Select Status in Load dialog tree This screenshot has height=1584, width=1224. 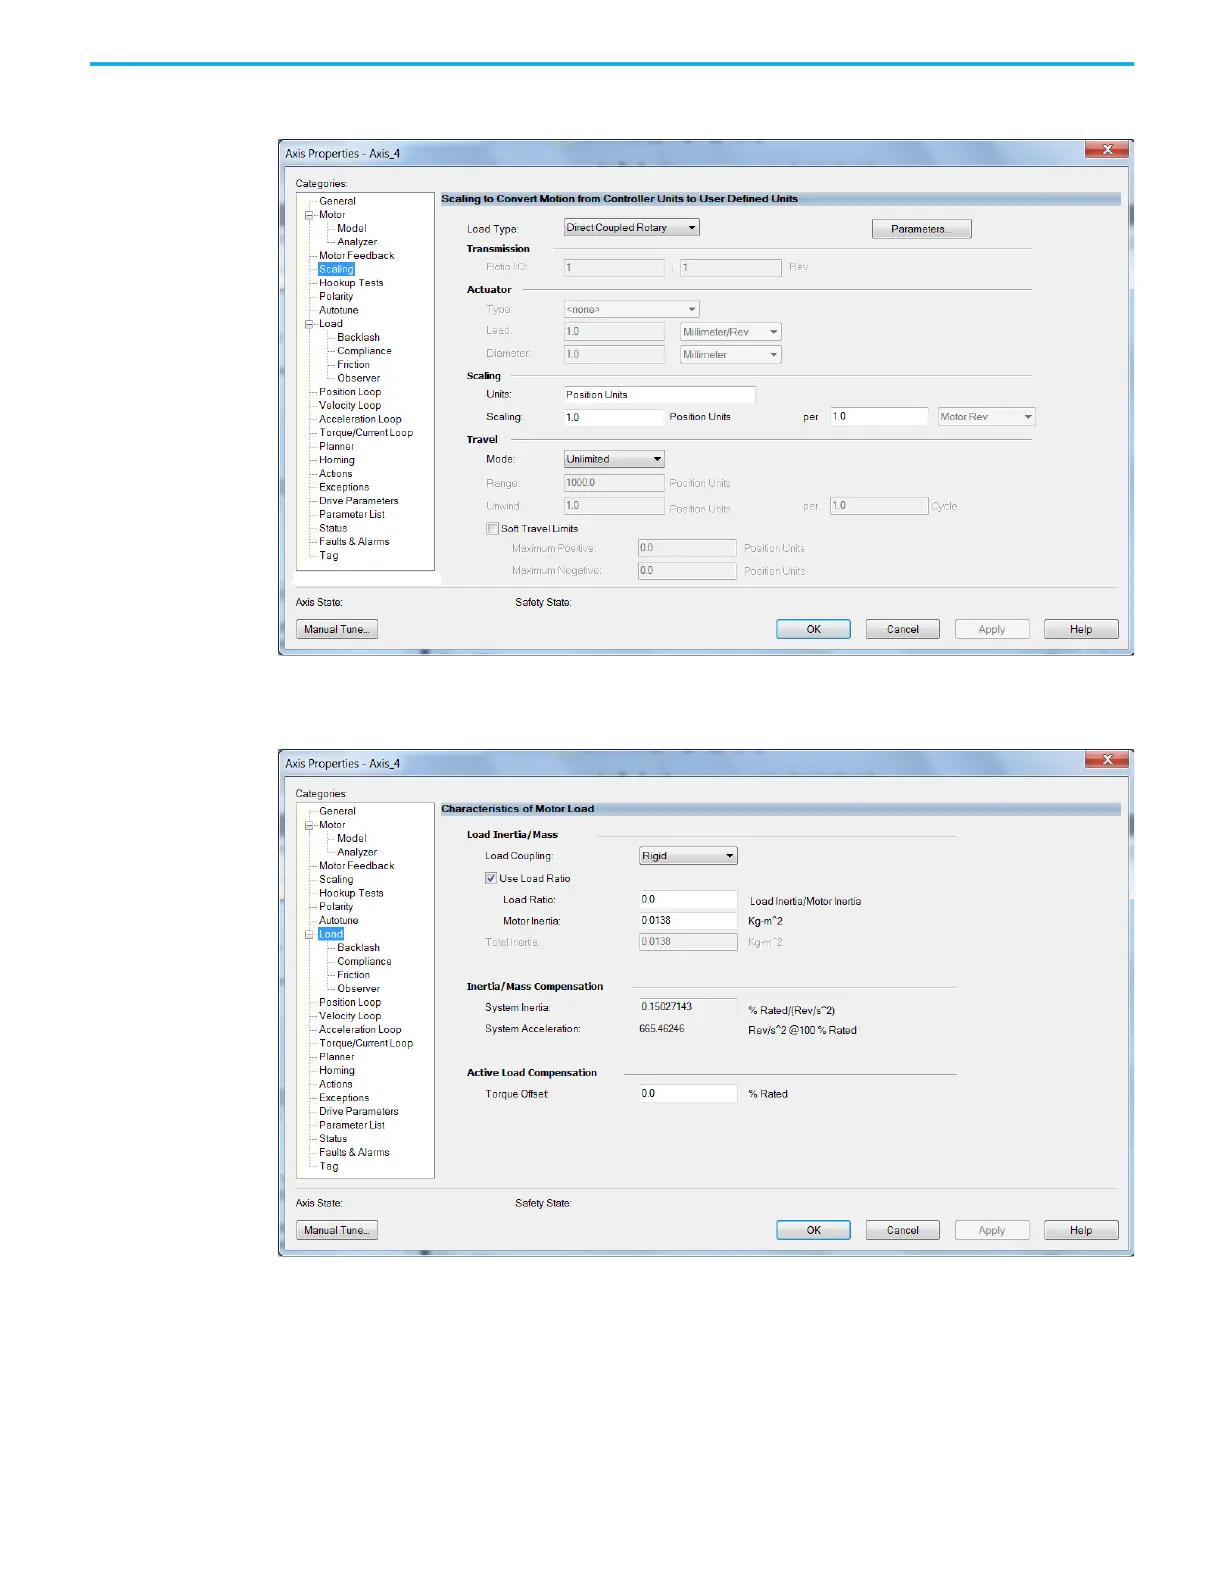333,1139
